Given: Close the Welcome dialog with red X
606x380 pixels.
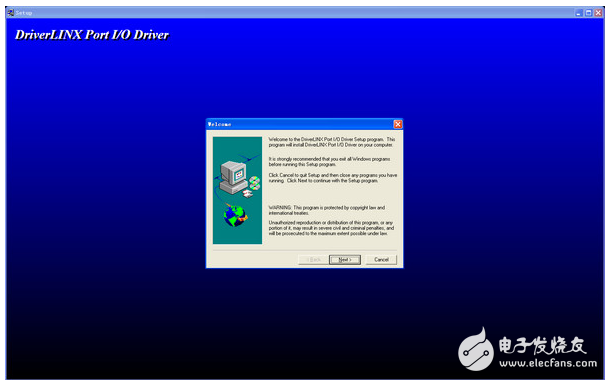Looking at the screenshot, I should click(x=398, y=124).
